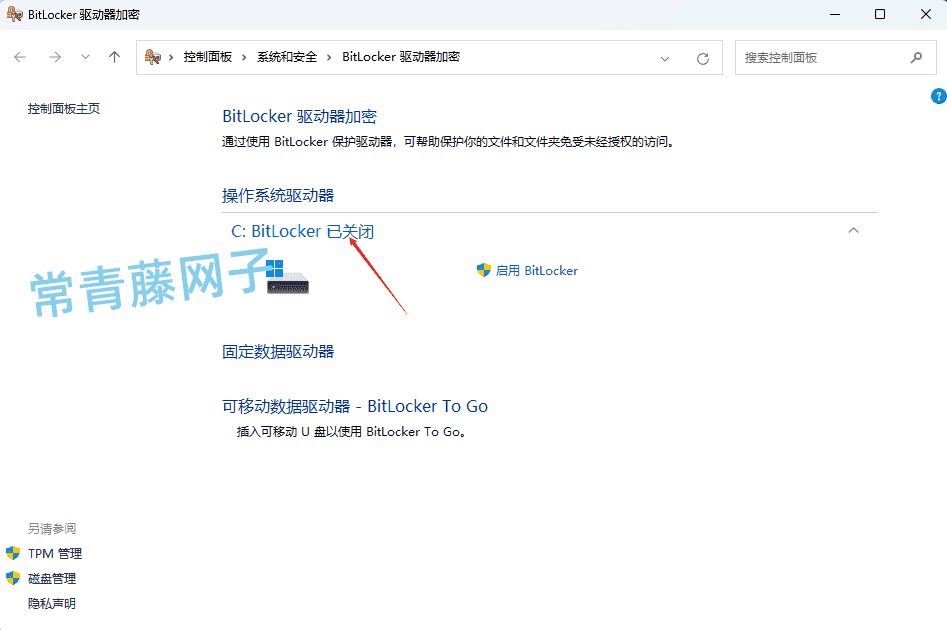Screen dimensions: 947x630
Task: Open 磁盘管理 link
Action: [52, 579]
